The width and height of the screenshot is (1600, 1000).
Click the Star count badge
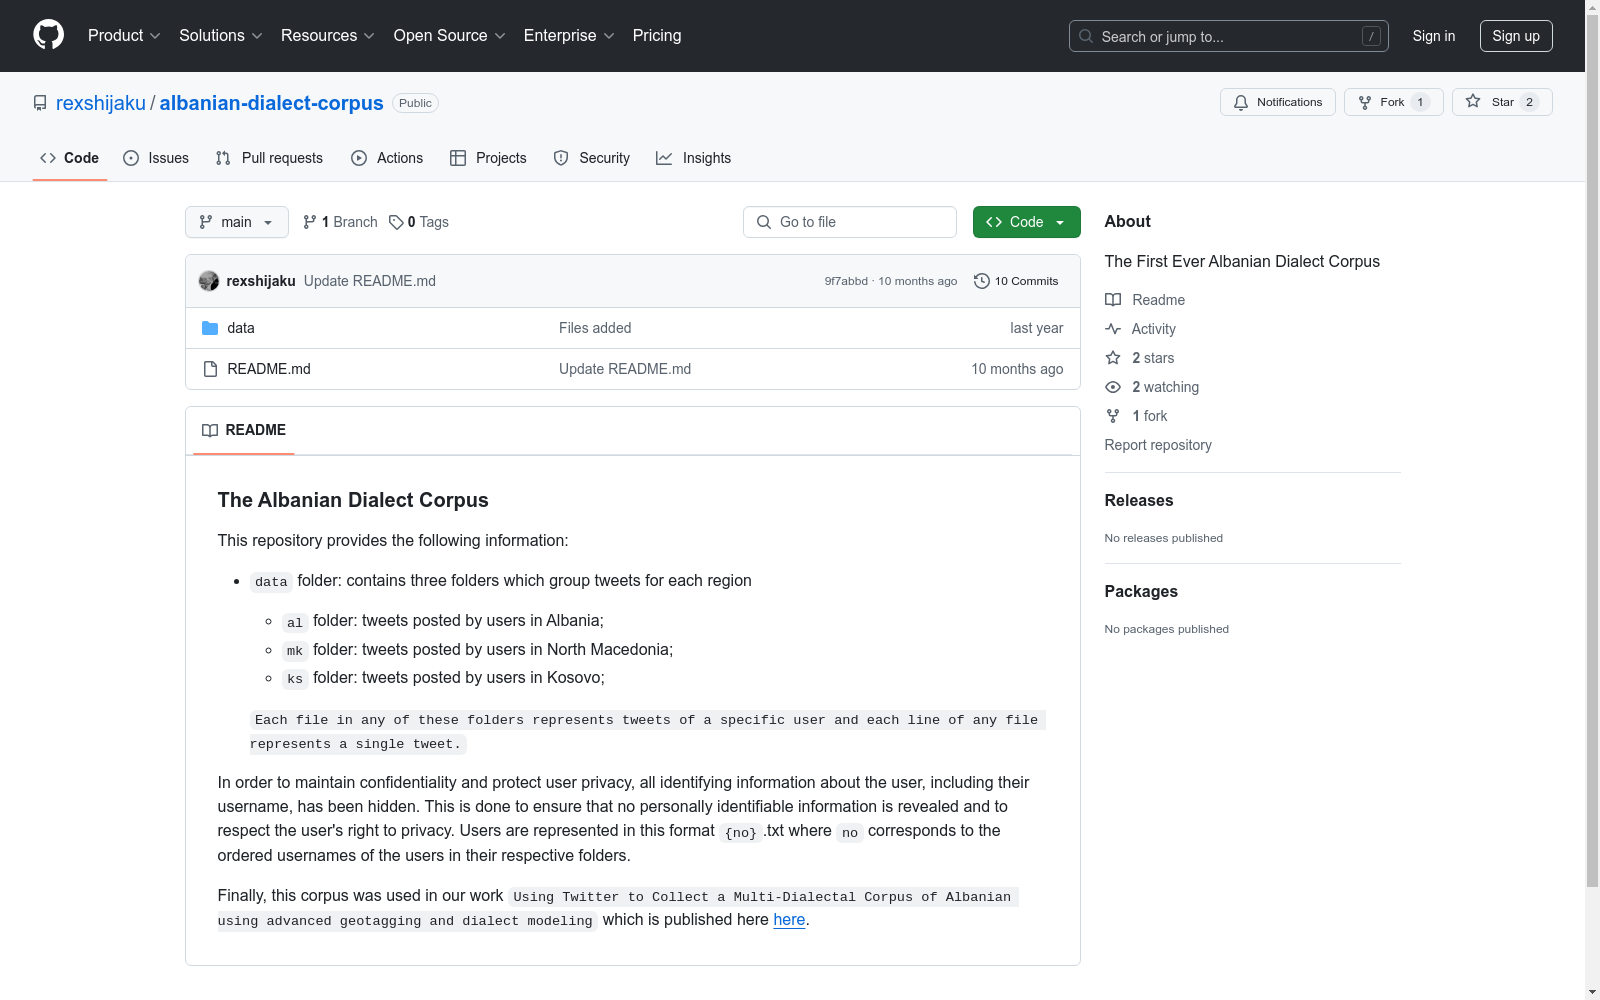coord(1529,102)
